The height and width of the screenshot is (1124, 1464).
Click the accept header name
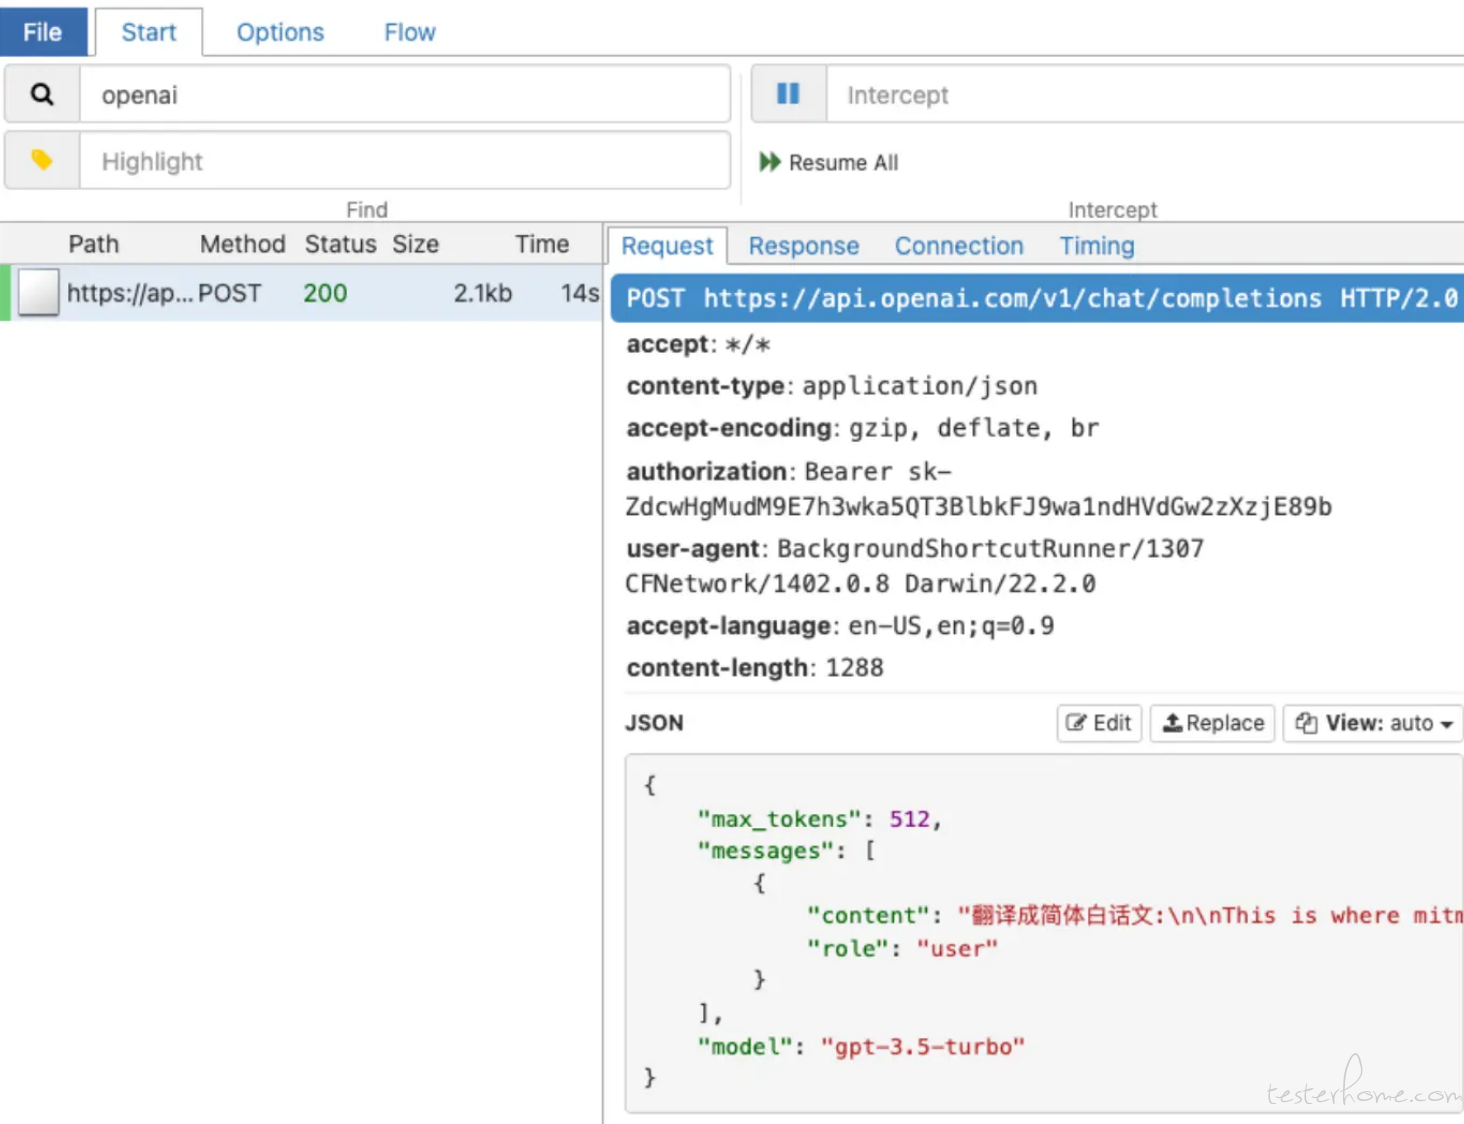667,344
